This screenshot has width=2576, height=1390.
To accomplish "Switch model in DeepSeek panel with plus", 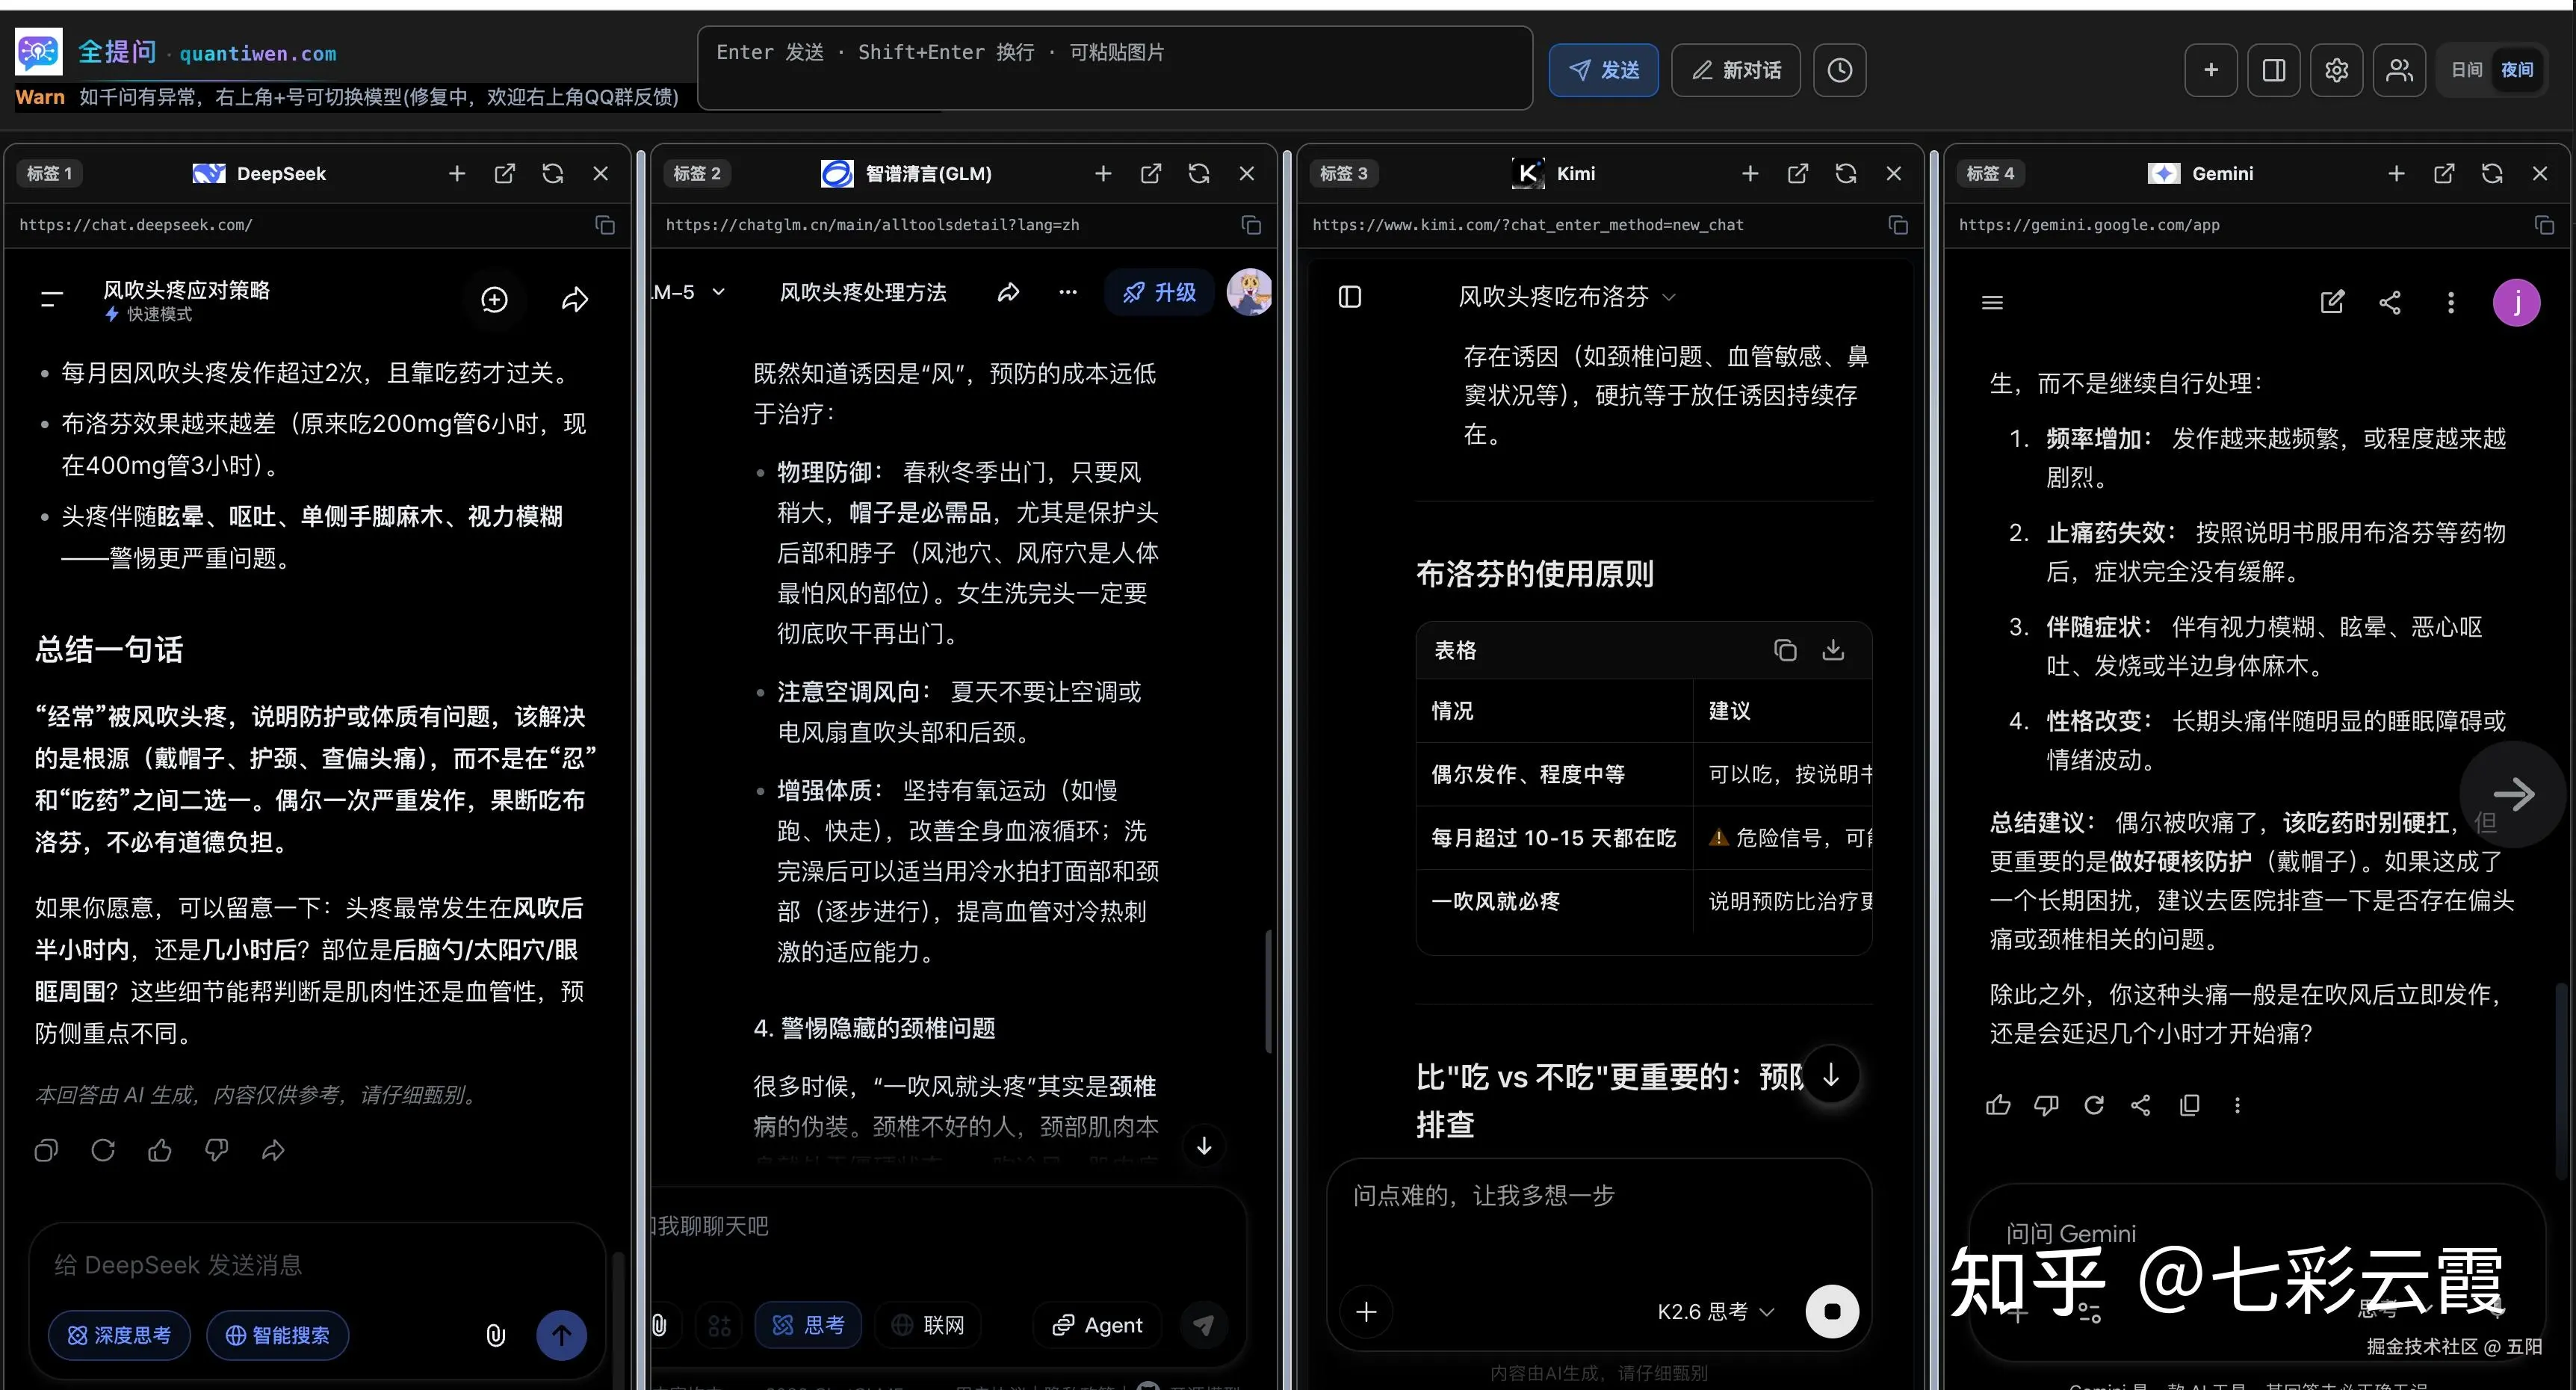I will point(457,173).
